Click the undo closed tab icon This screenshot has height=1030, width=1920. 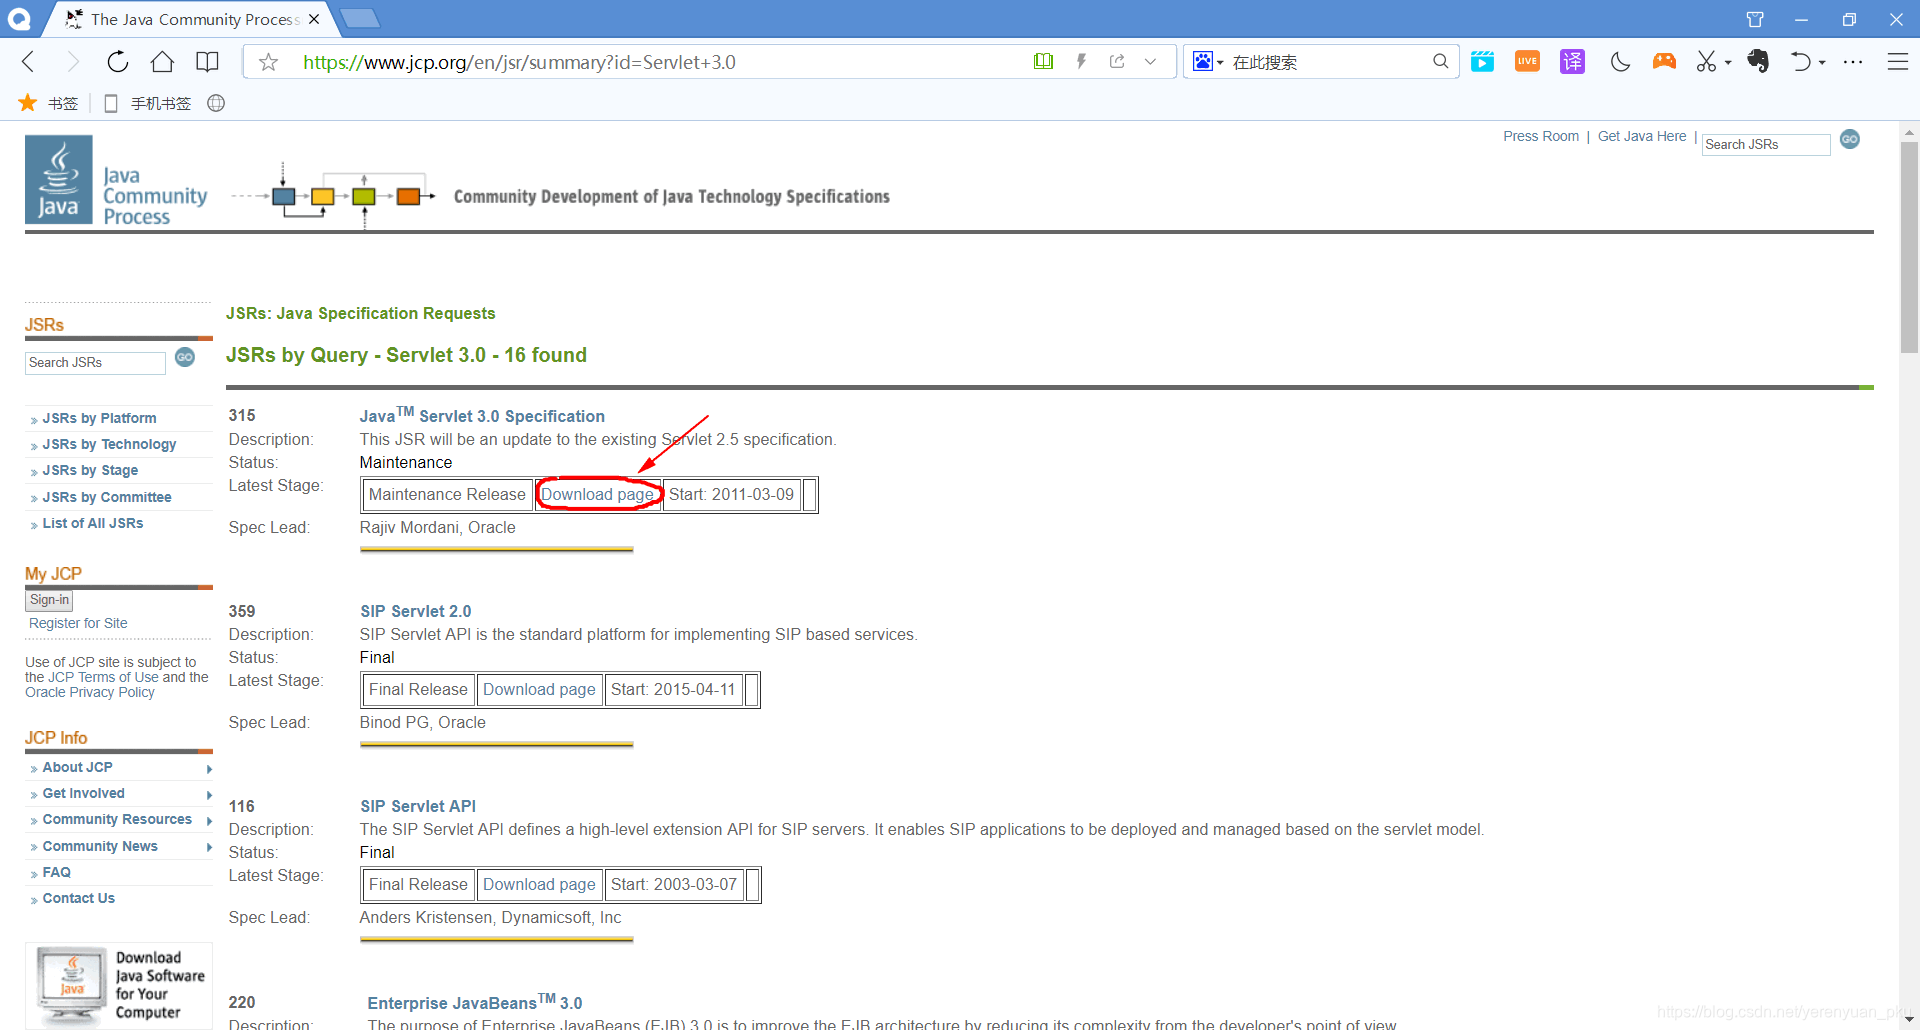point(1801,62)
